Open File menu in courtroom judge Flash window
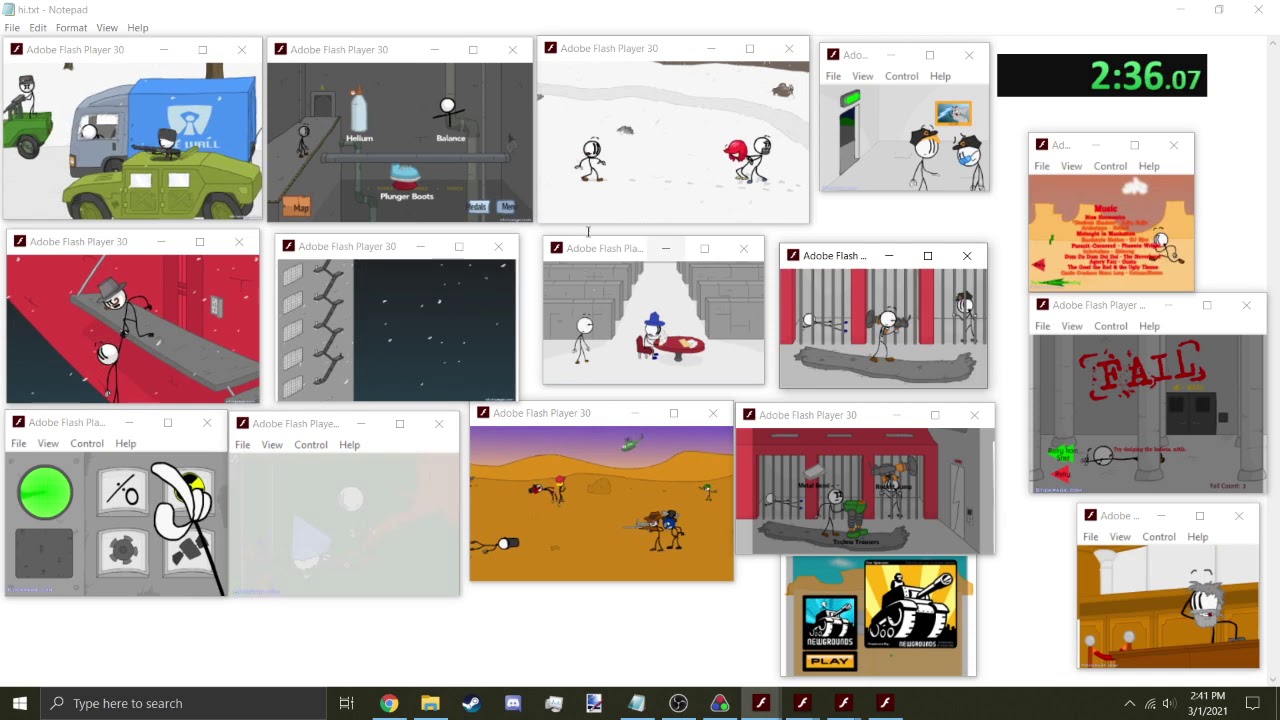The height and width of the screenshot is (720, 1280). coord(1090,537)
